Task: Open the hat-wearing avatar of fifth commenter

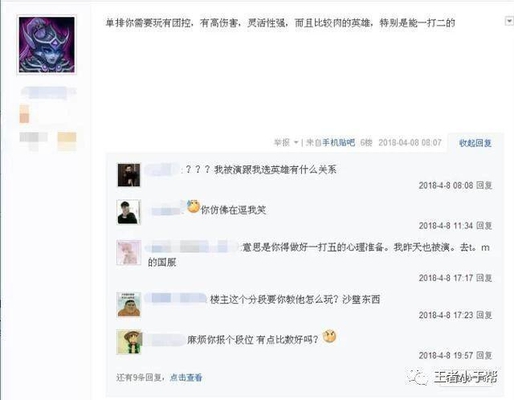Action: point(129,342)
